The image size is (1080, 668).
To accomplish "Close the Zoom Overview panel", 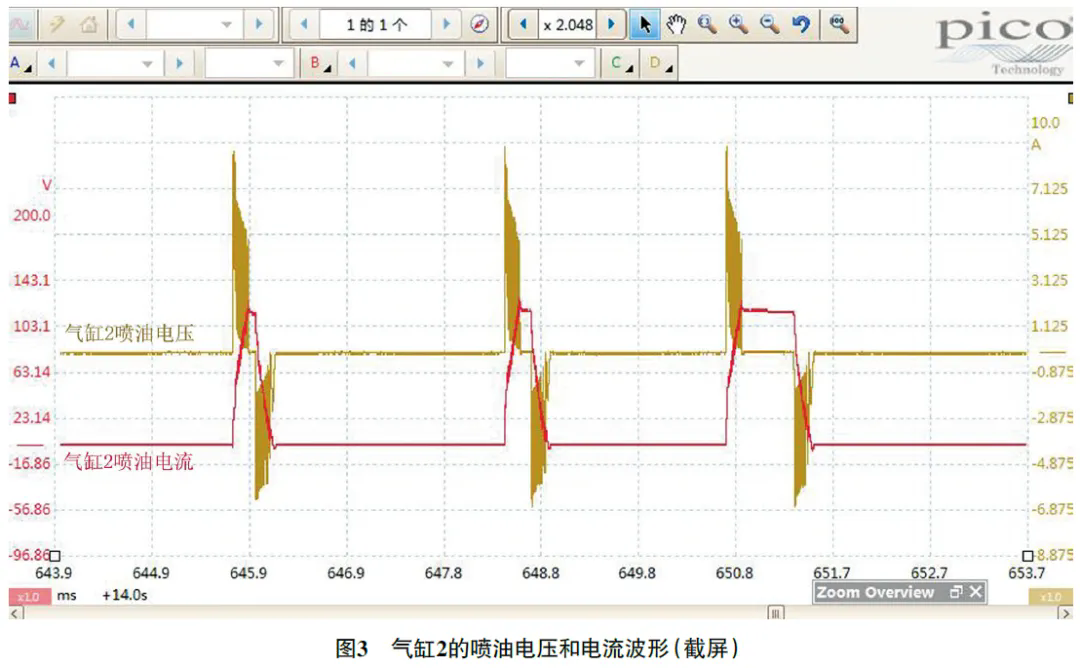I will click(975, 592).
